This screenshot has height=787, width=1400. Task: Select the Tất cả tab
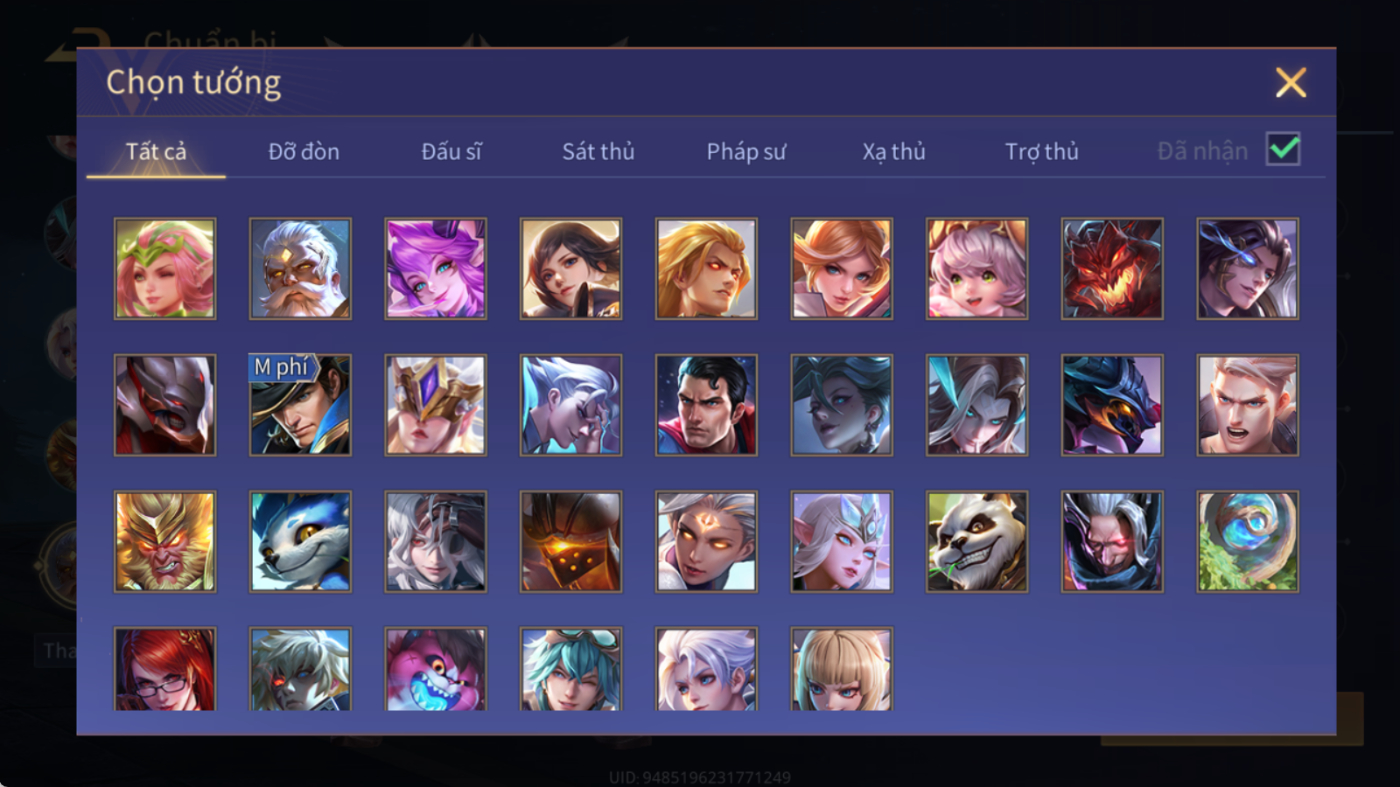pyautogui.click(x=156, y=152)
